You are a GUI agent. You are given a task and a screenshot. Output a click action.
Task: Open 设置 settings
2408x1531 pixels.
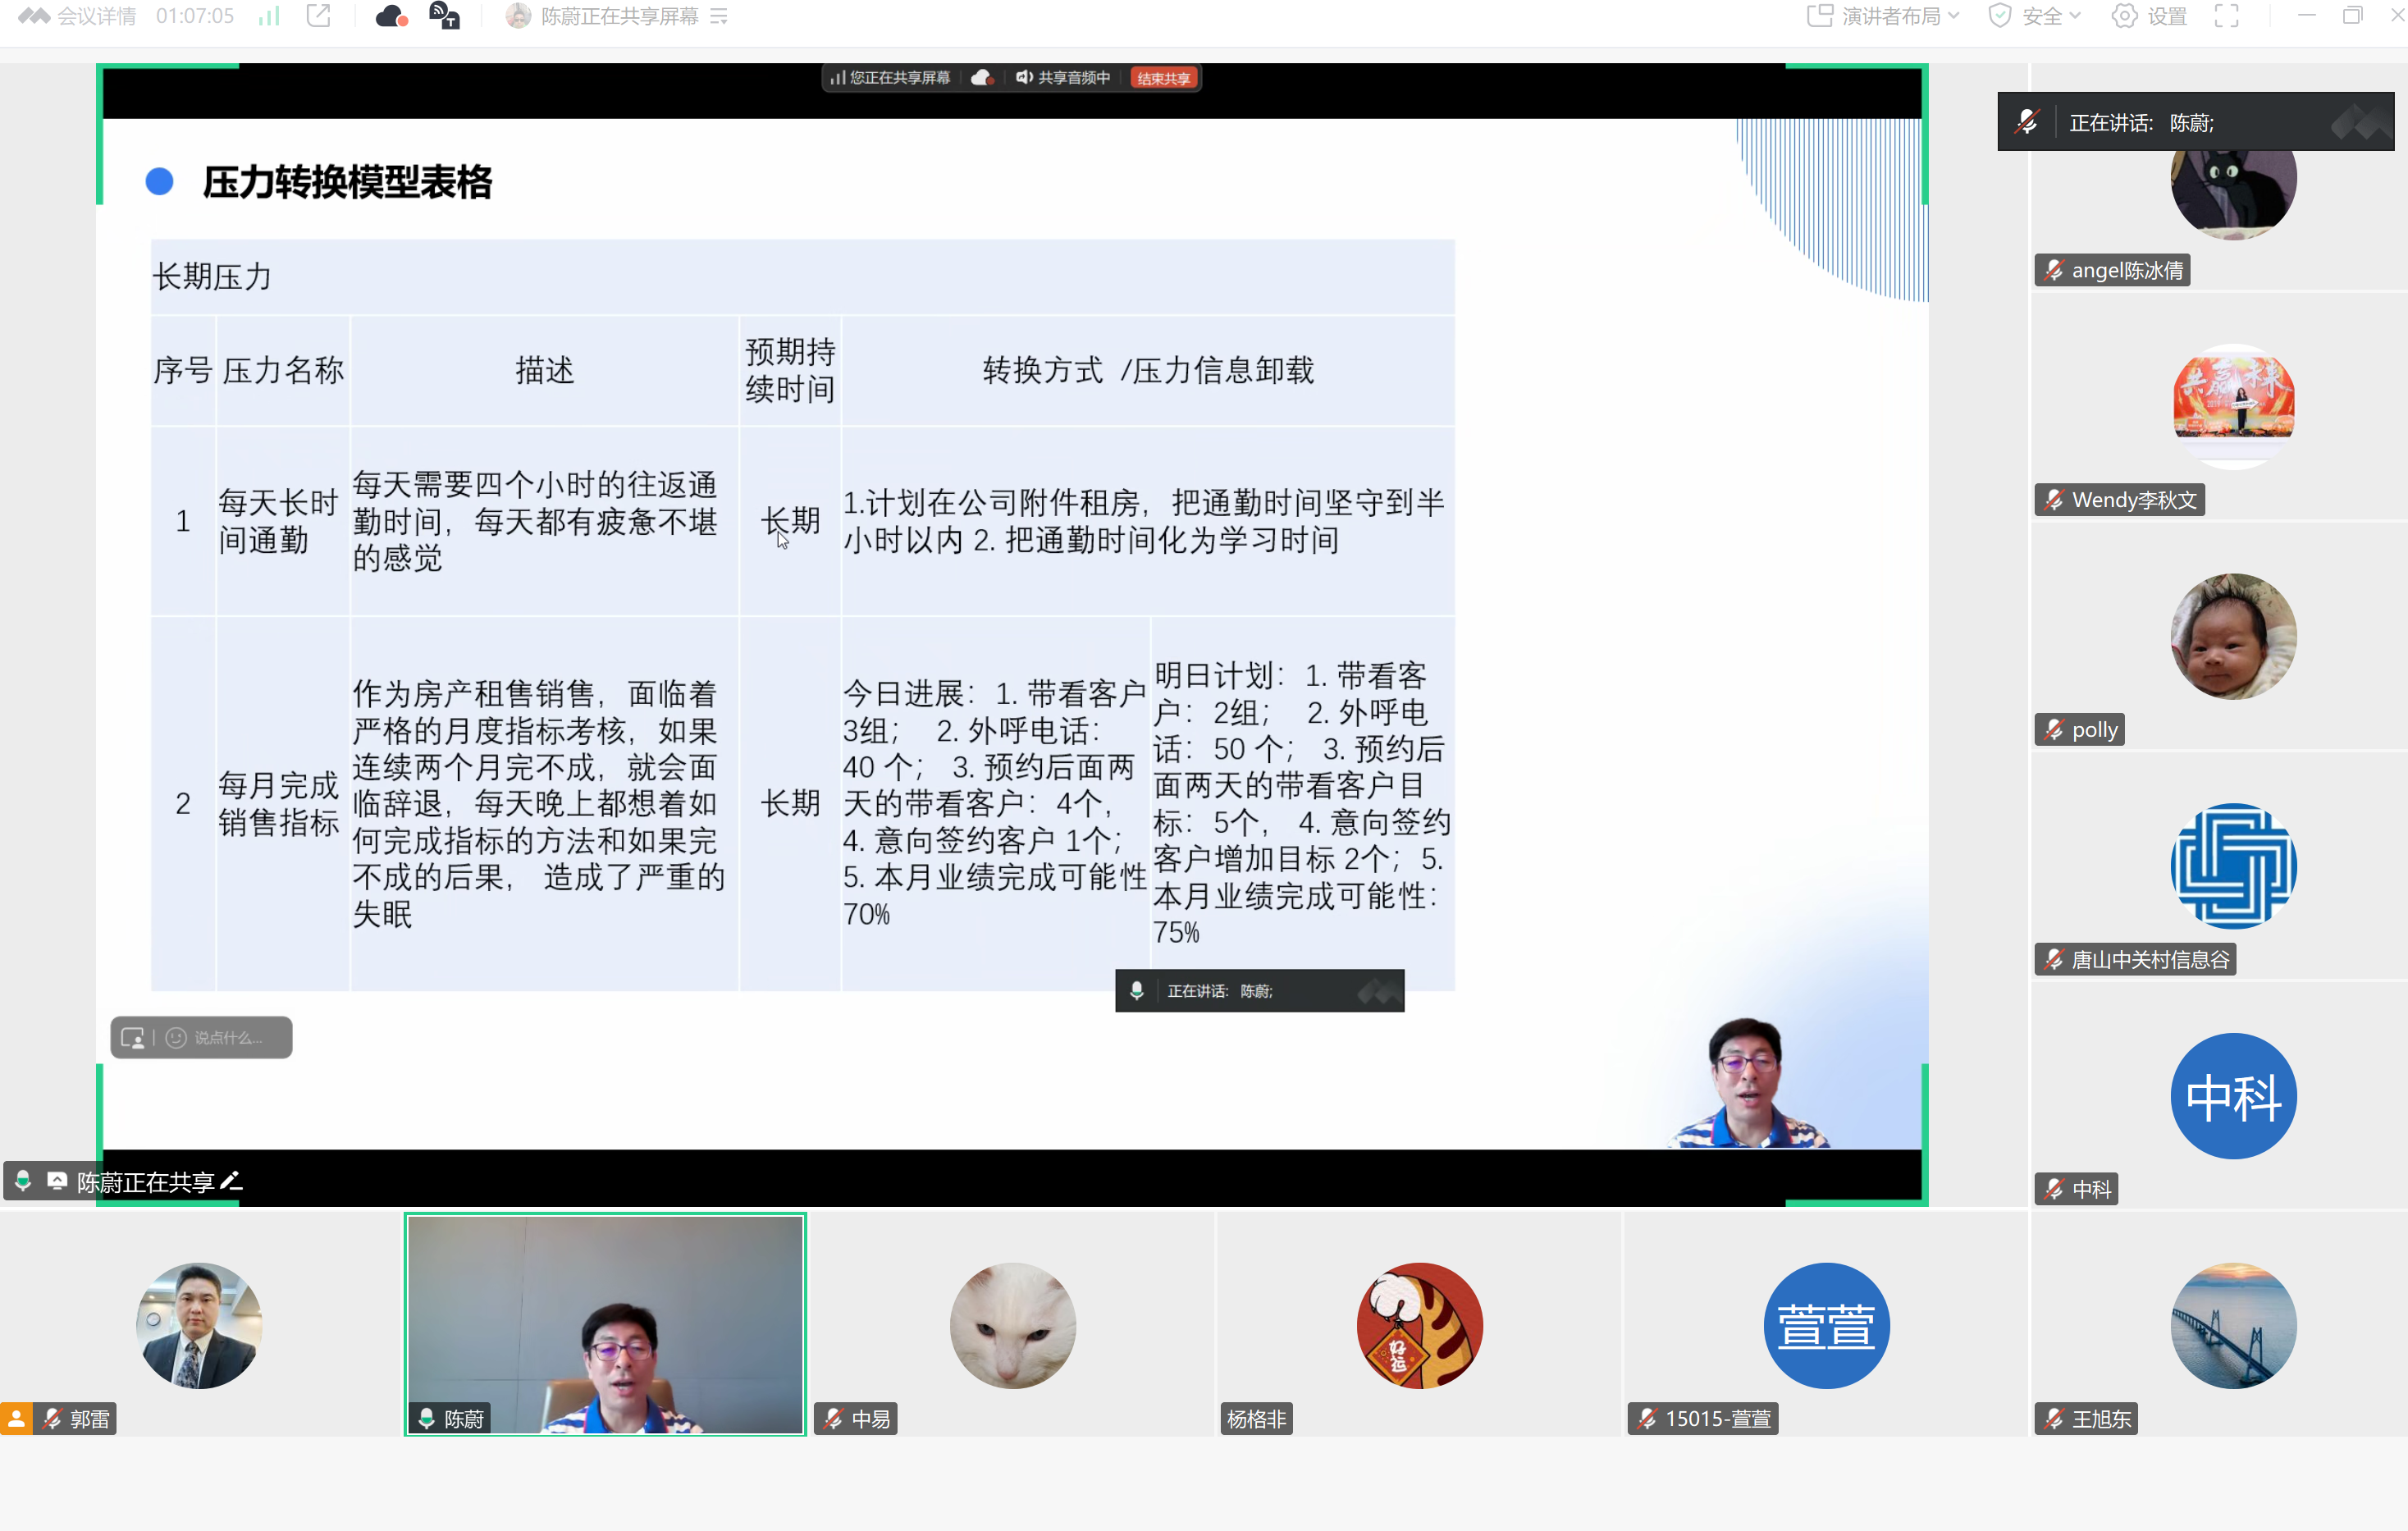coord(2150,16)
